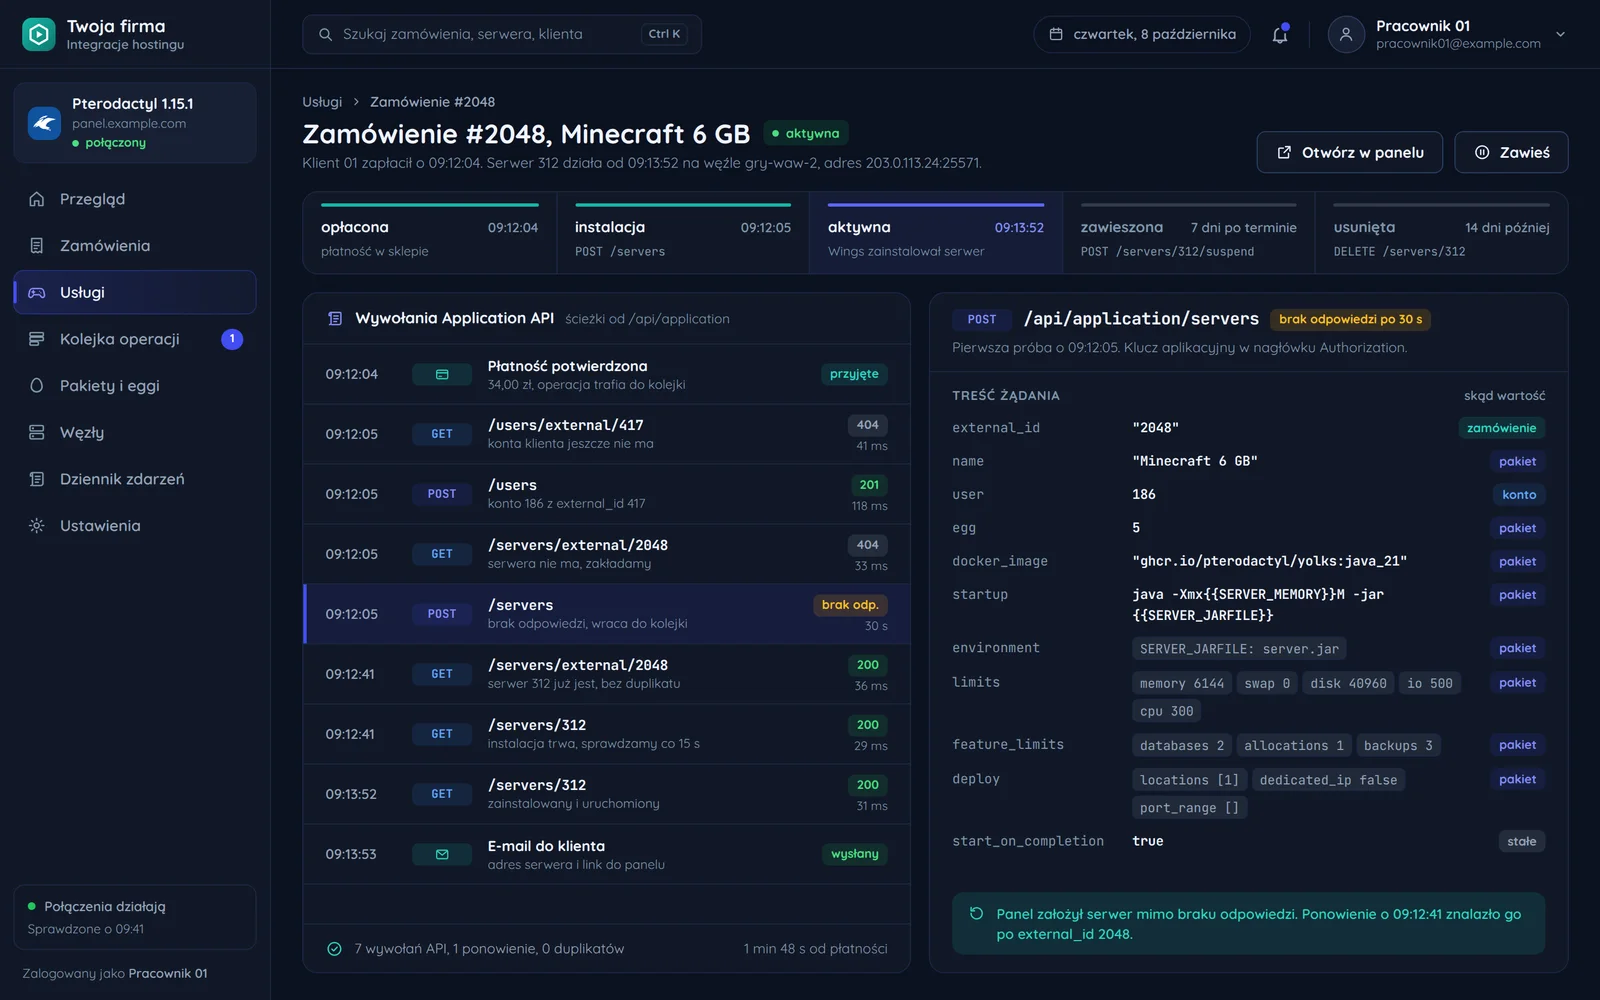Click the envelope icon for E-mail do klienta
This screenshot has width=1600, height=1000.
pyautogui.click(x=442, y=854)
